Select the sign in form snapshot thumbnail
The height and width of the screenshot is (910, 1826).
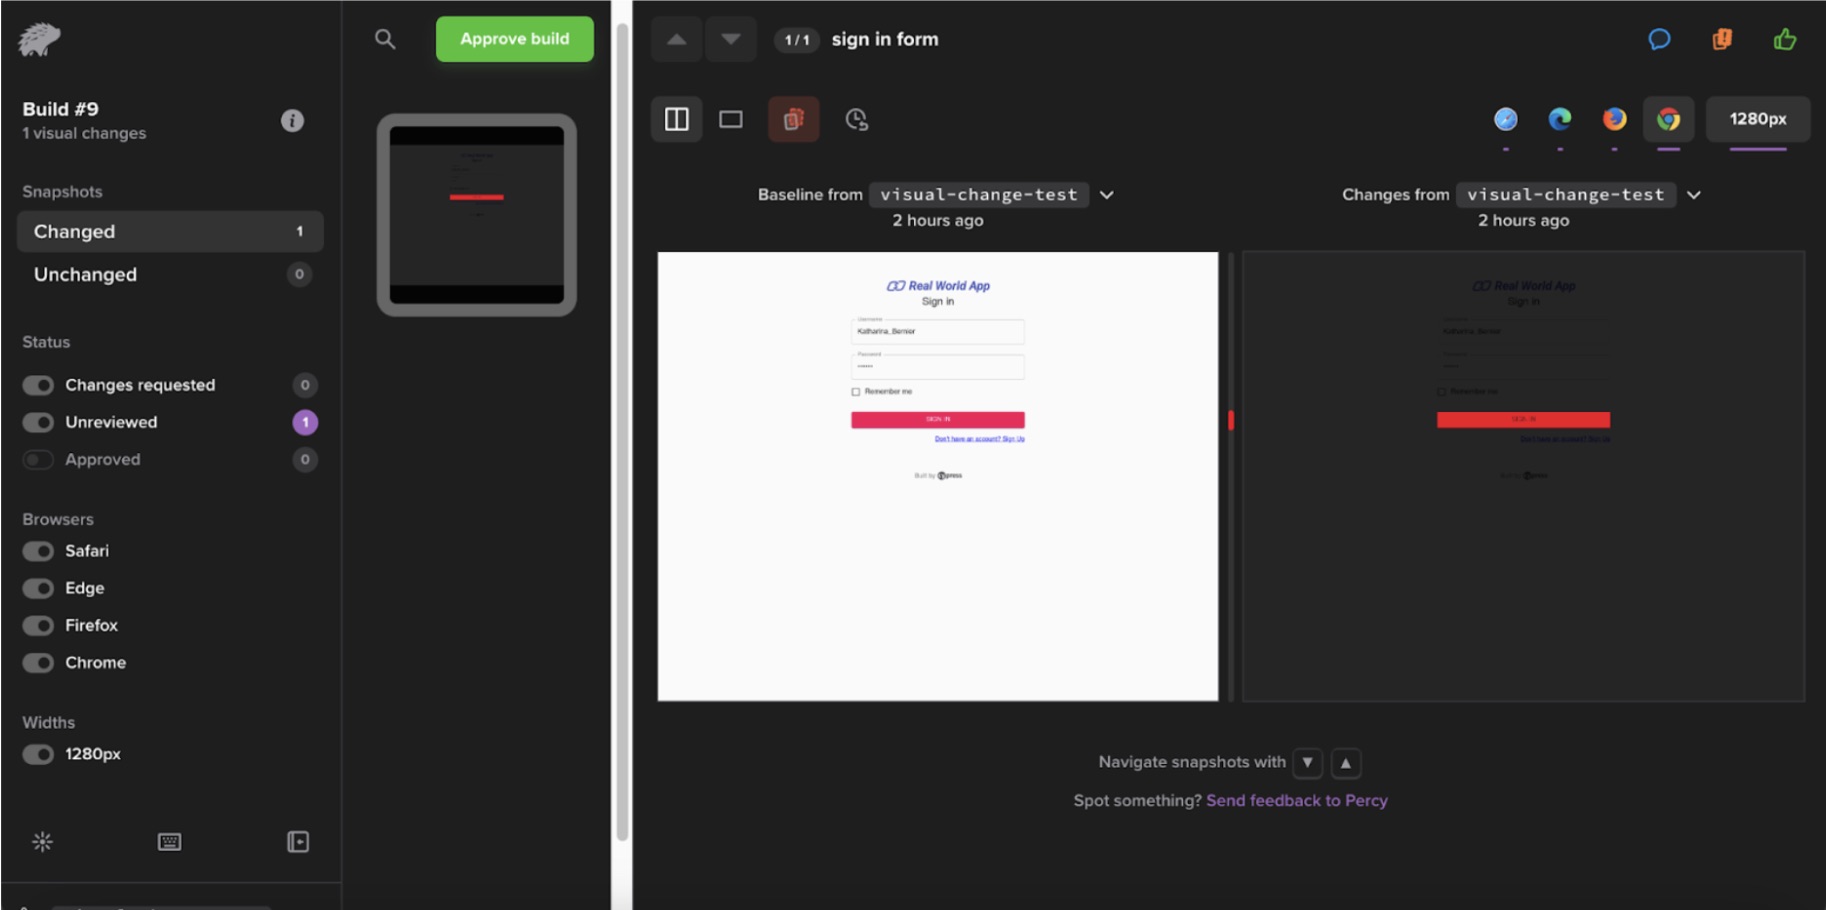click(477, 213)
